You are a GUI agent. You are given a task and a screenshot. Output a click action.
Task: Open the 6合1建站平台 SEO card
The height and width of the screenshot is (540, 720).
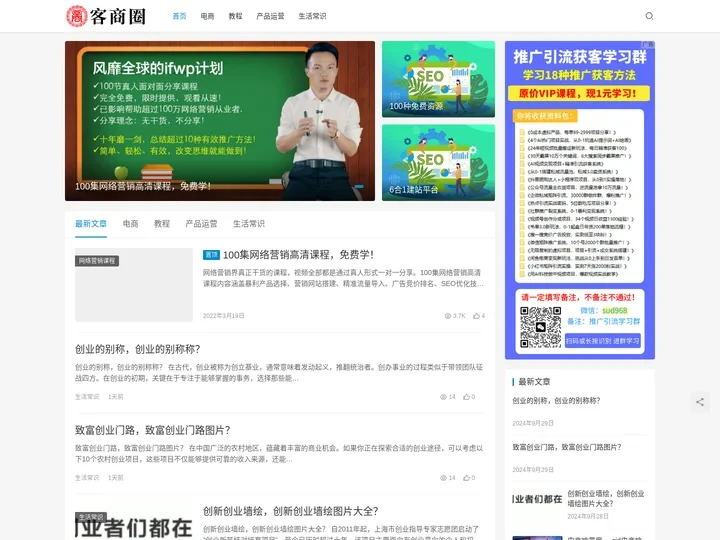439,163
